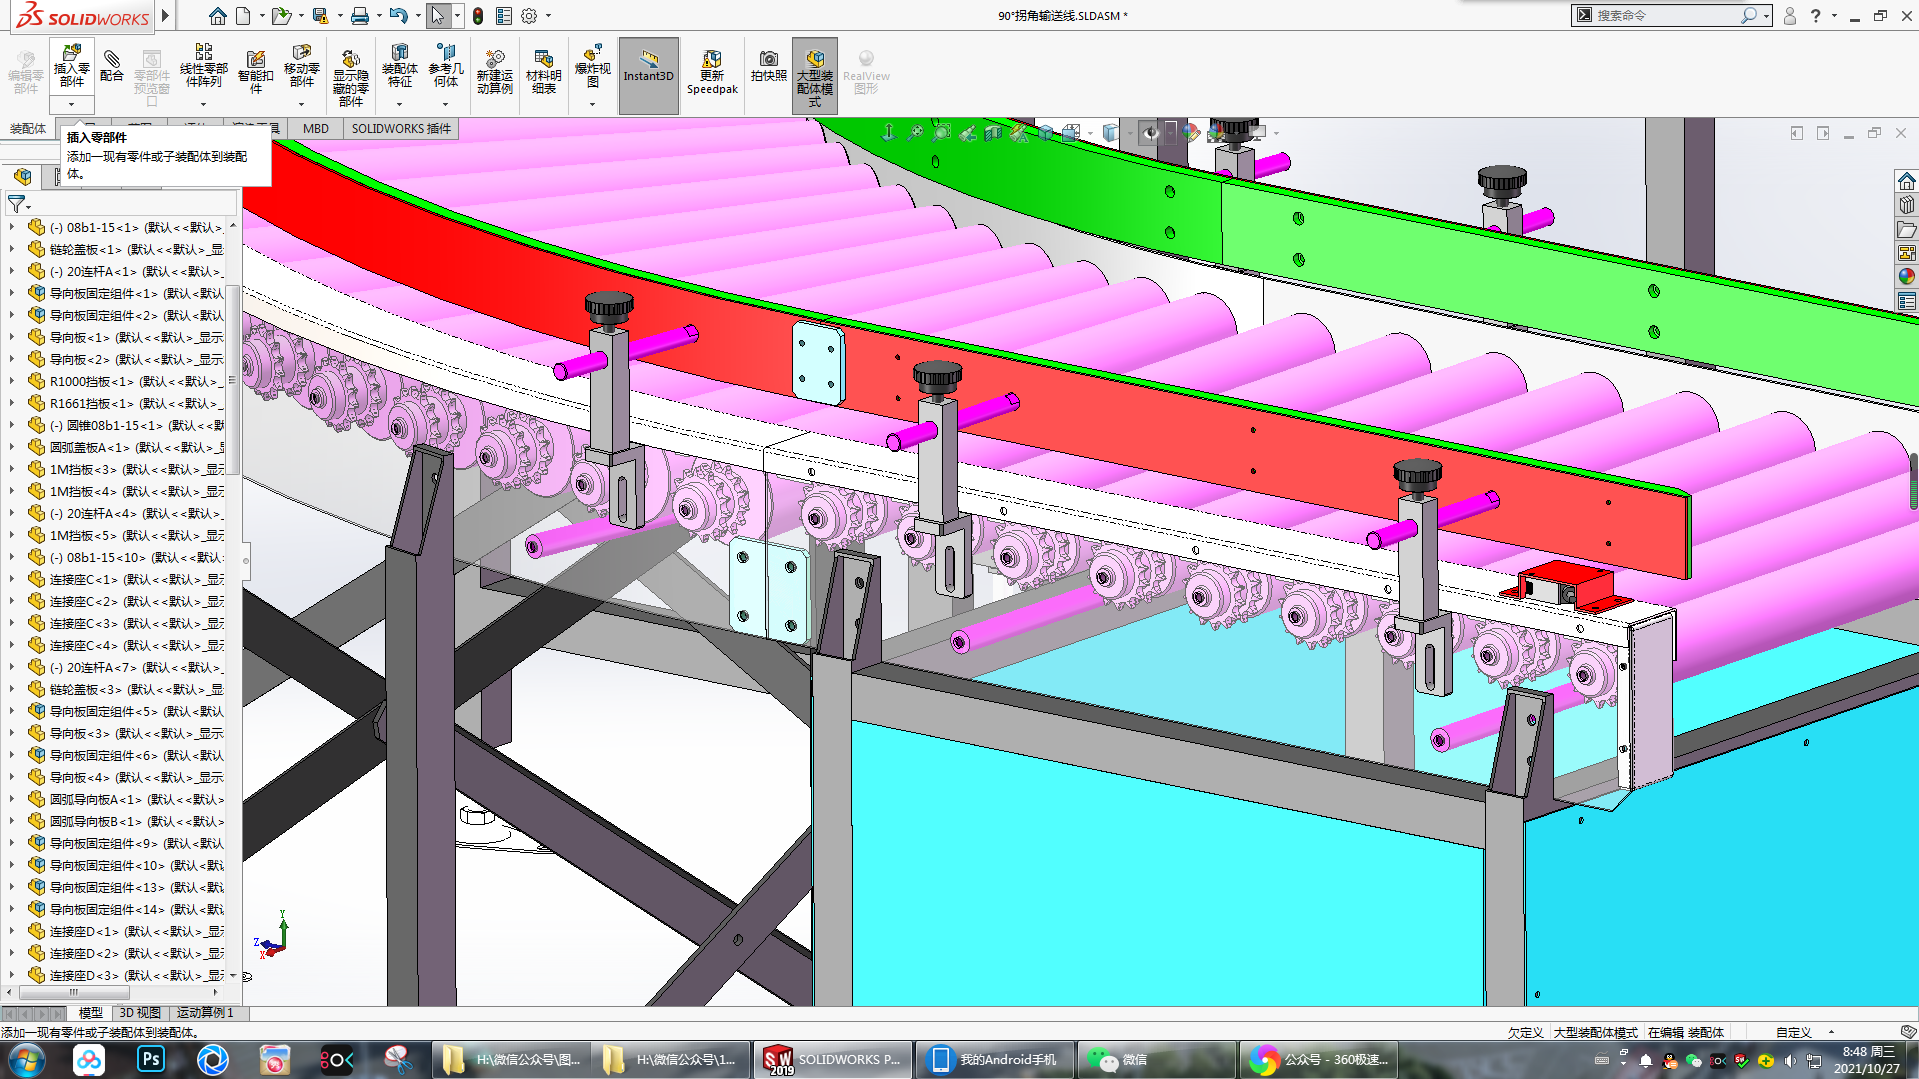Select the Move Component (移动零部件) tool
Viewport: 1919px width, 1079px height.
tap(301, 66)
